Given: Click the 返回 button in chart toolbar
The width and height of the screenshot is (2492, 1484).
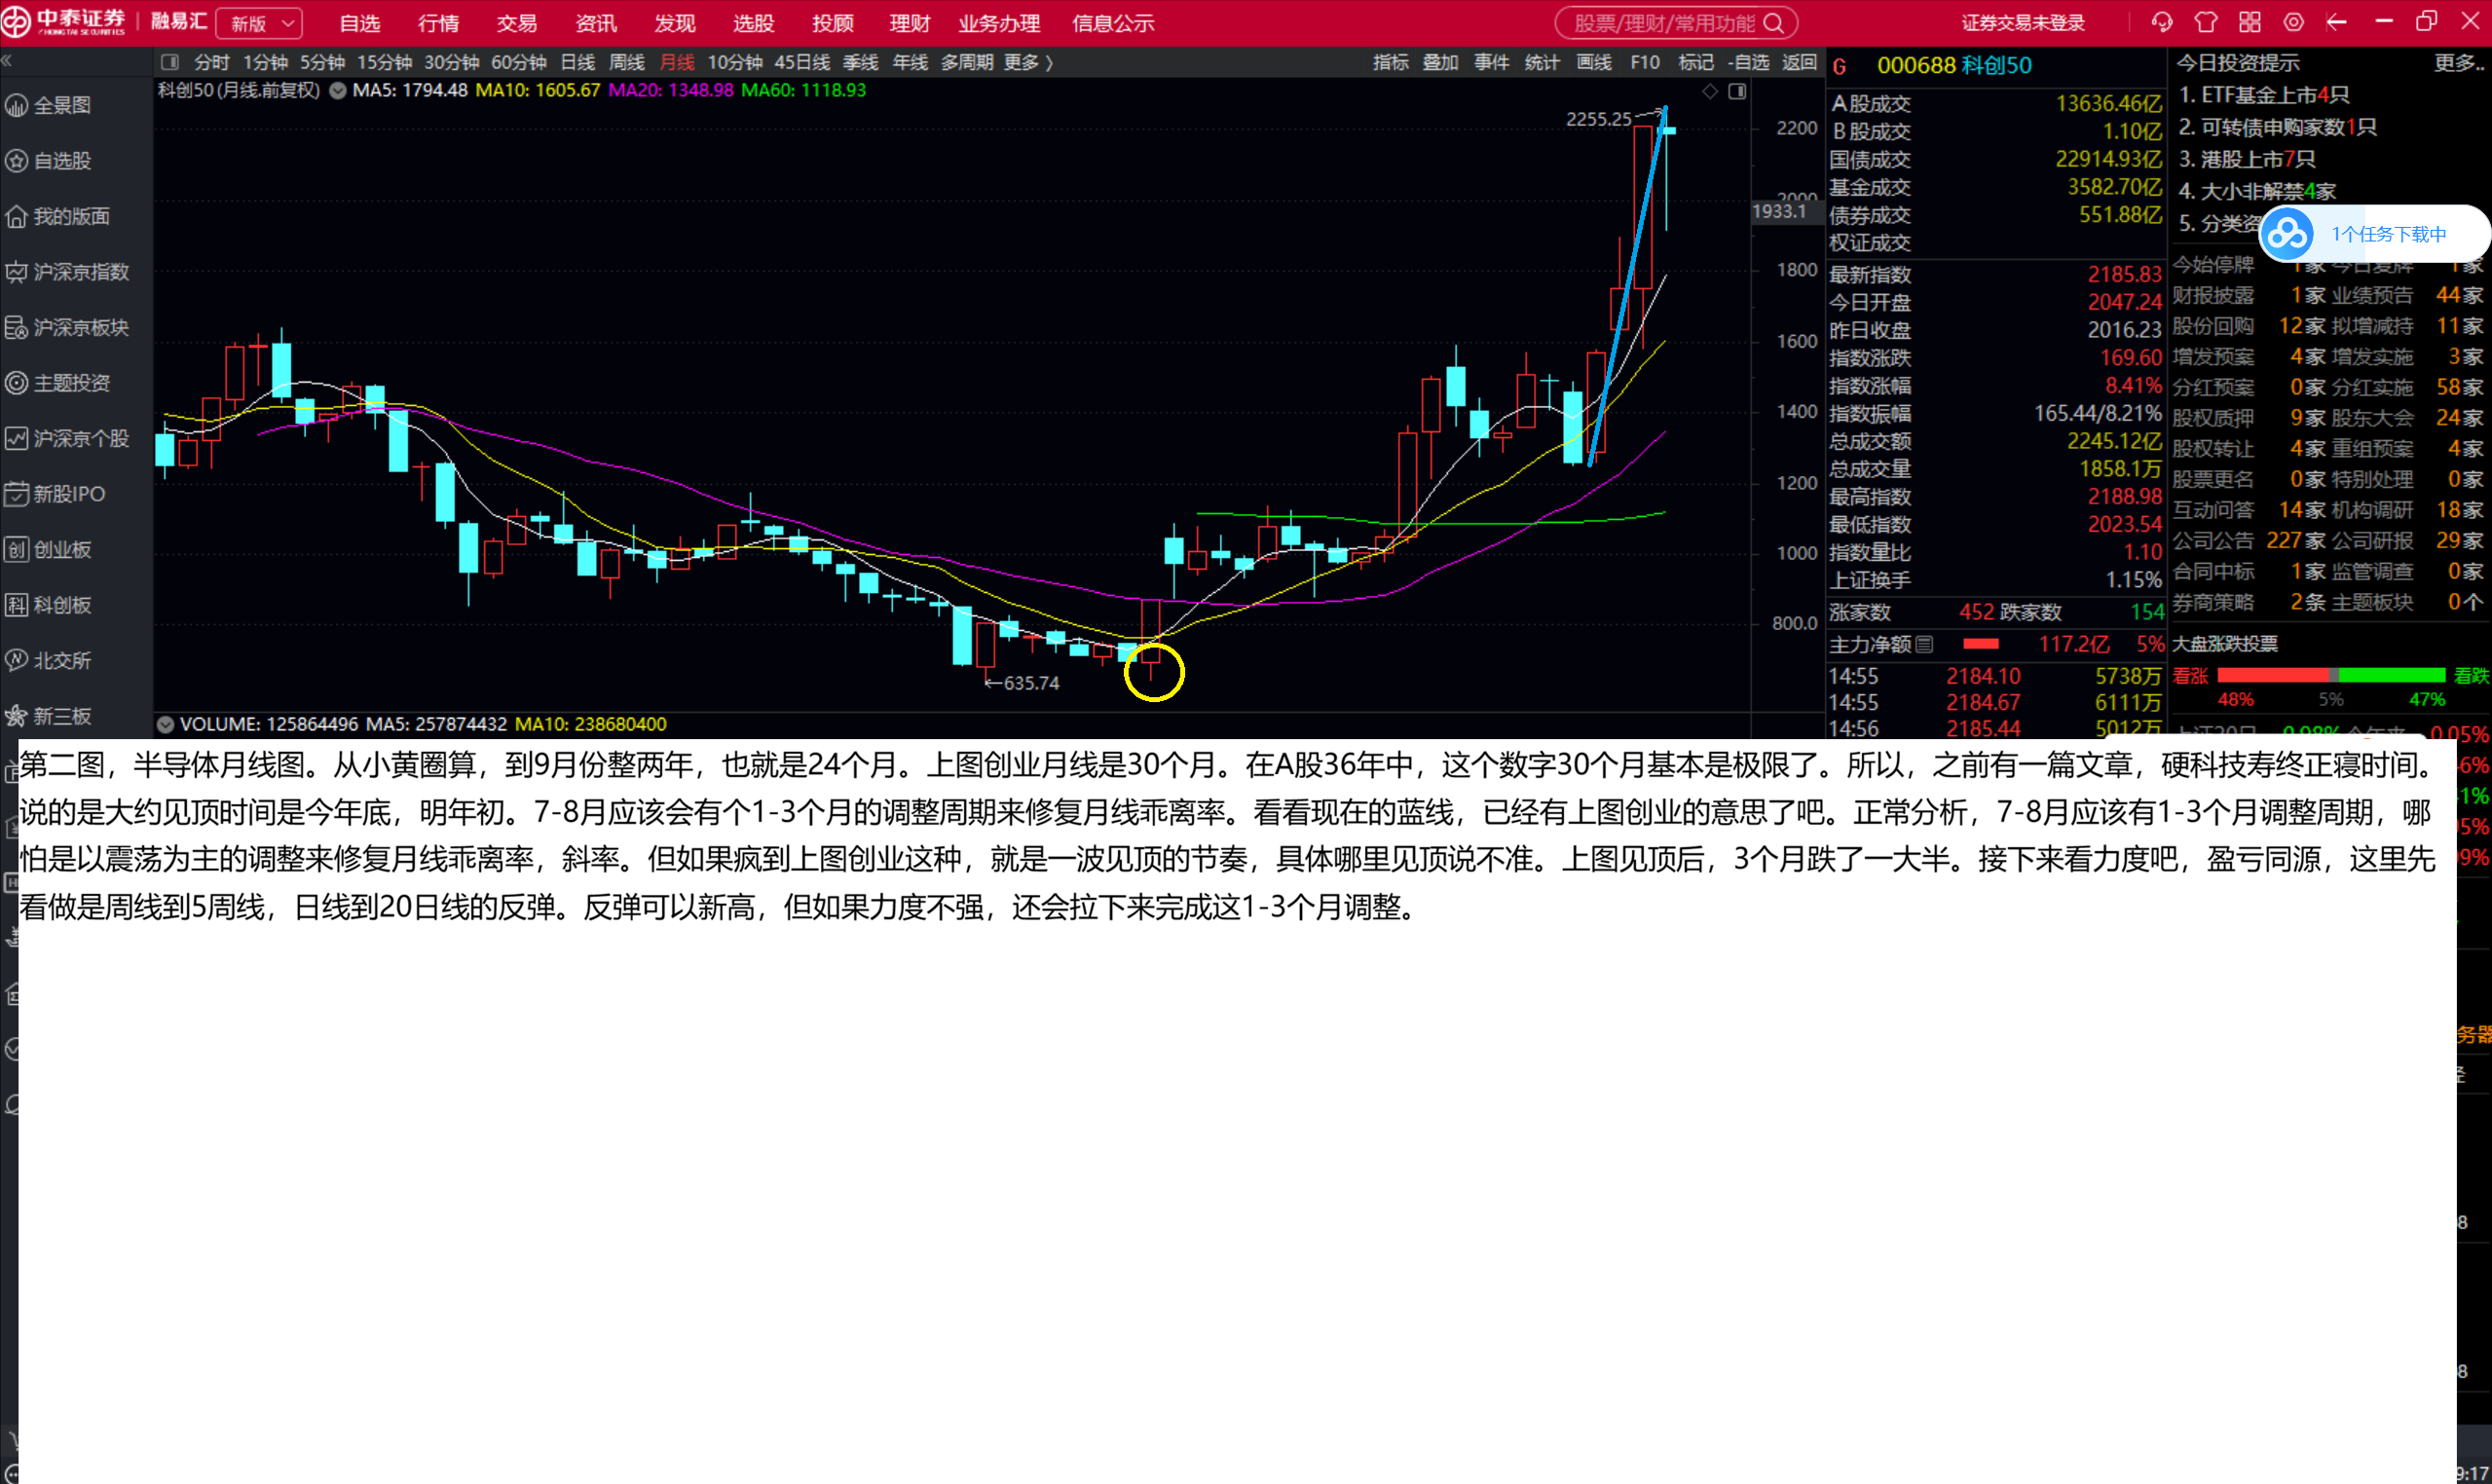Looking at the screenshot, I should click(x=1799, y=62).
